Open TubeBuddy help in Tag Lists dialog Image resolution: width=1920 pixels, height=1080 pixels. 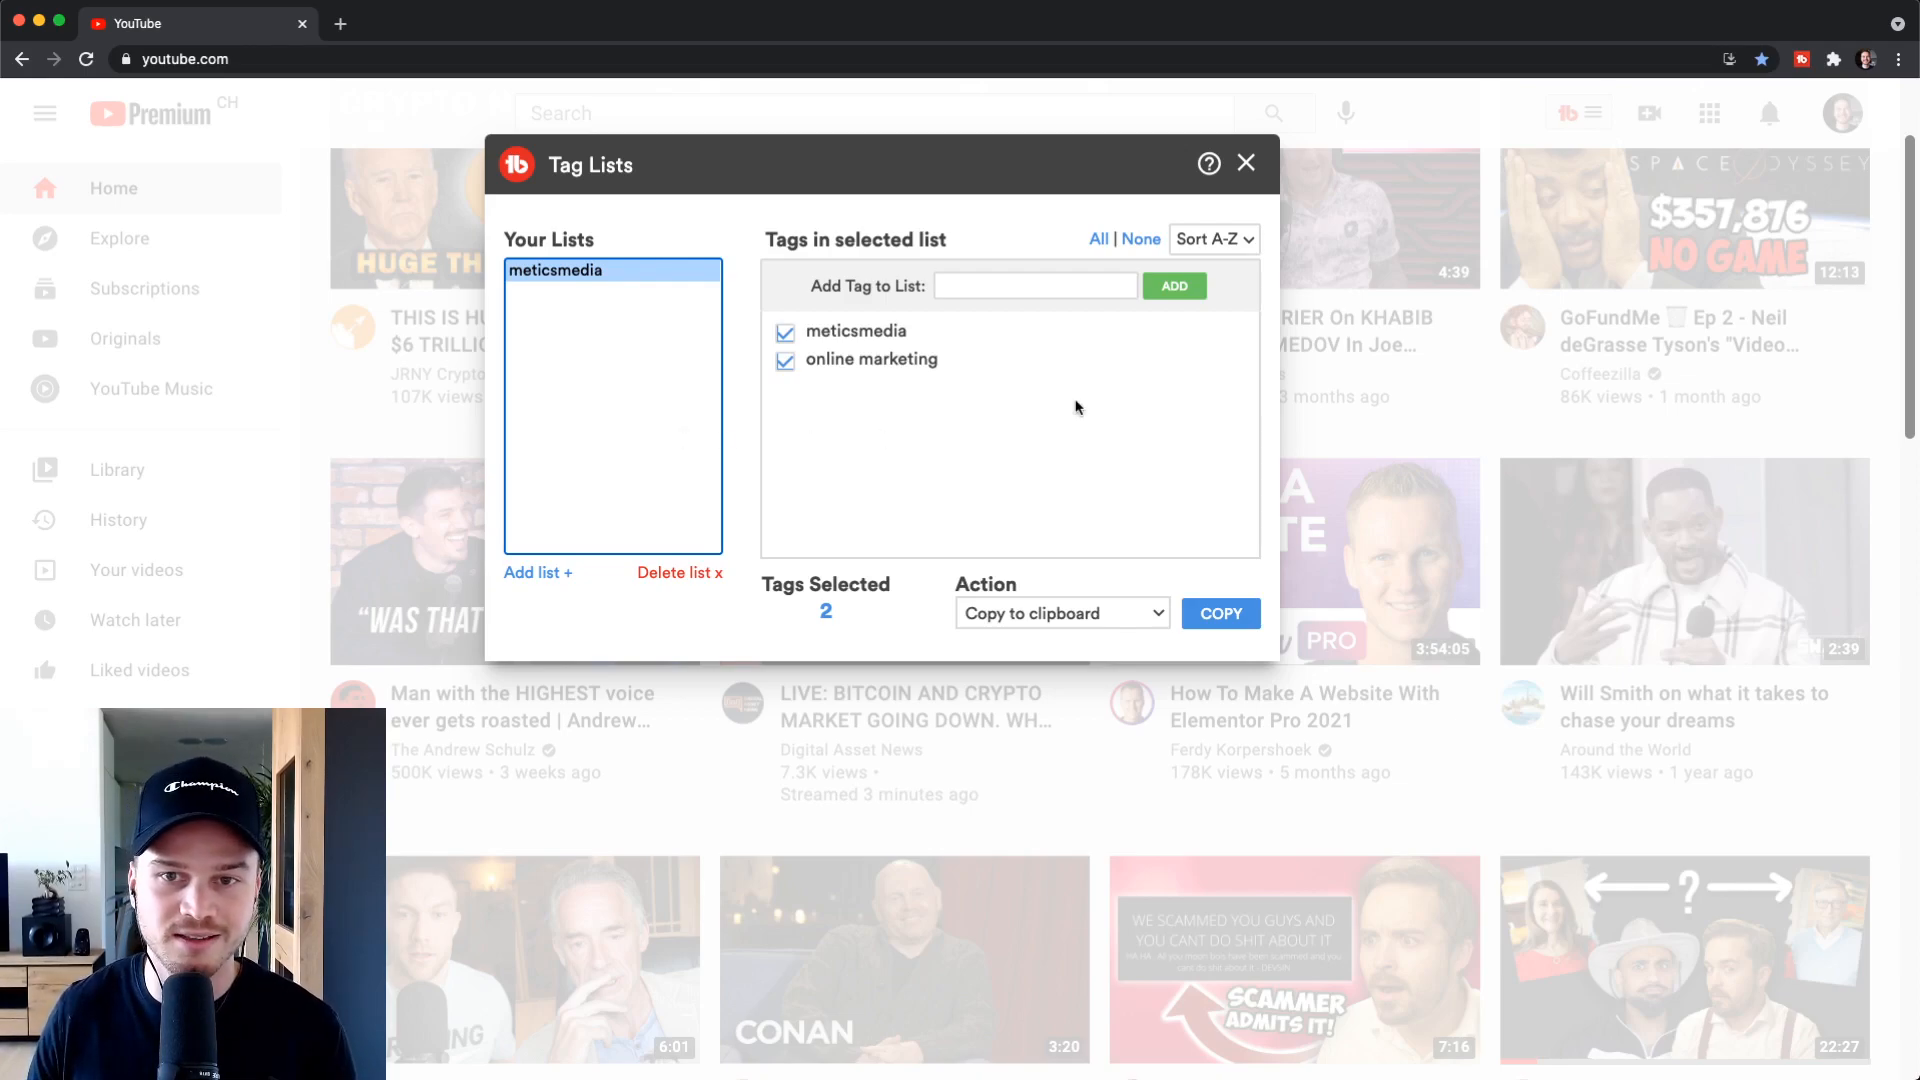1209,164
